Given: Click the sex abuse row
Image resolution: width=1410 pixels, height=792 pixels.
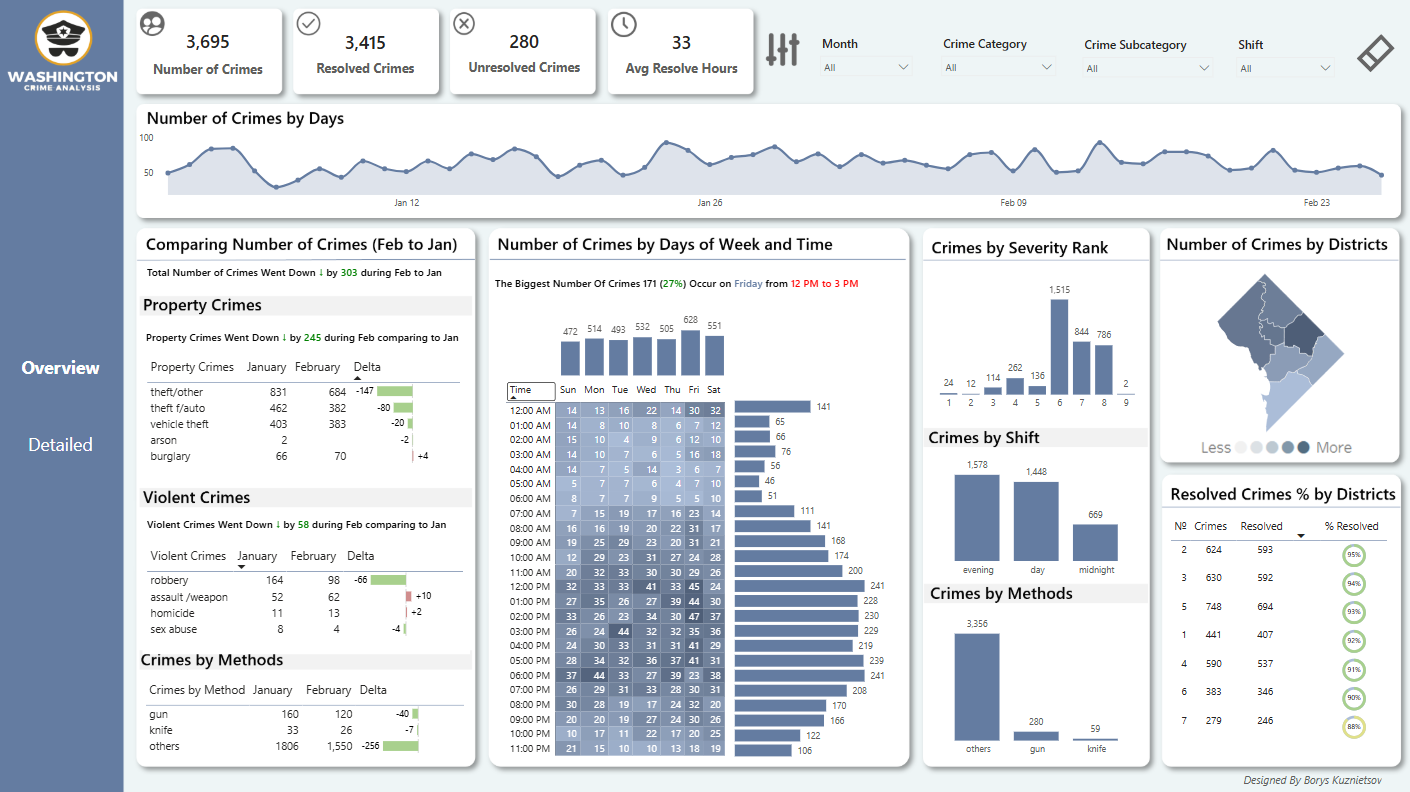Looking at the screenshot, I should click(304, 629).
